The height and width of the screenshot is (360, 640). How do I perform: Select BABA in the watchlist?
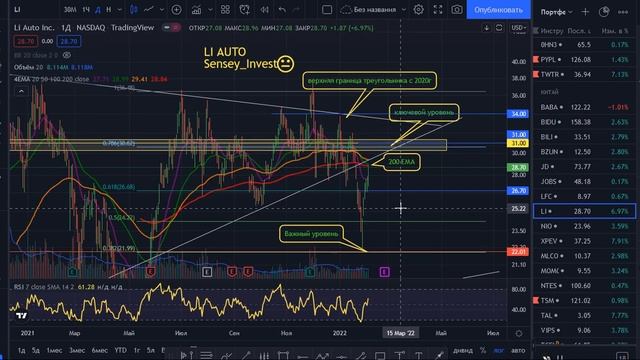(x=584, y=107)
